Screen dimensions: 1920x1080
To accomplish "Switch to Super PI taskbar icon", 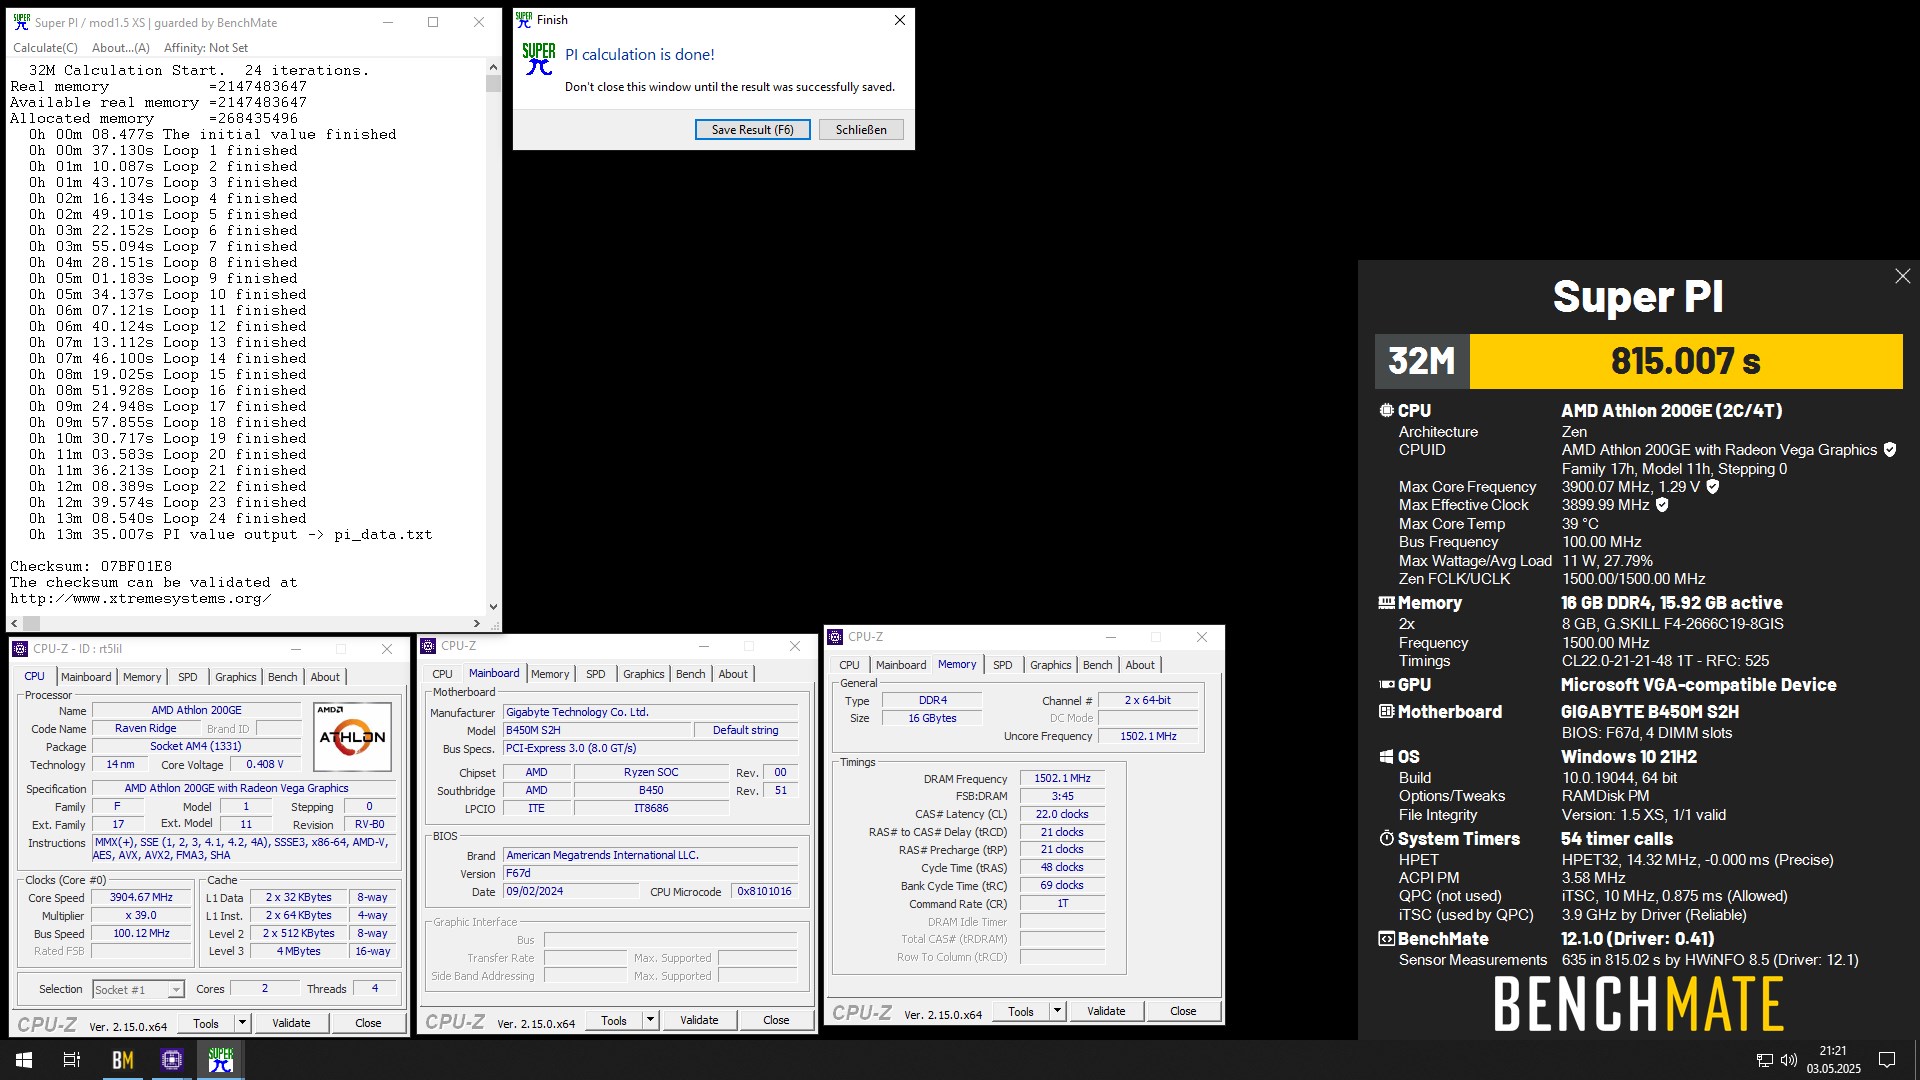I will point(221,1060).
